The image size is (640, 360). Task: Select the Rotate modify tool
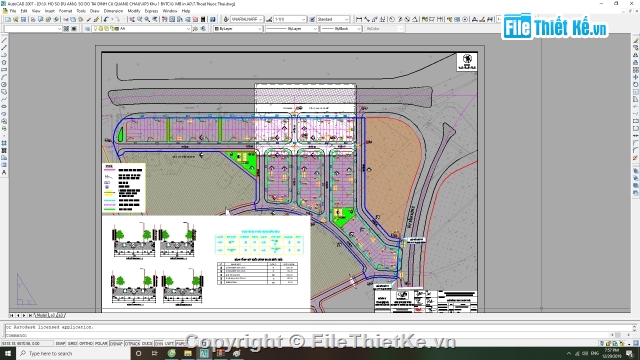coord(636,84)
